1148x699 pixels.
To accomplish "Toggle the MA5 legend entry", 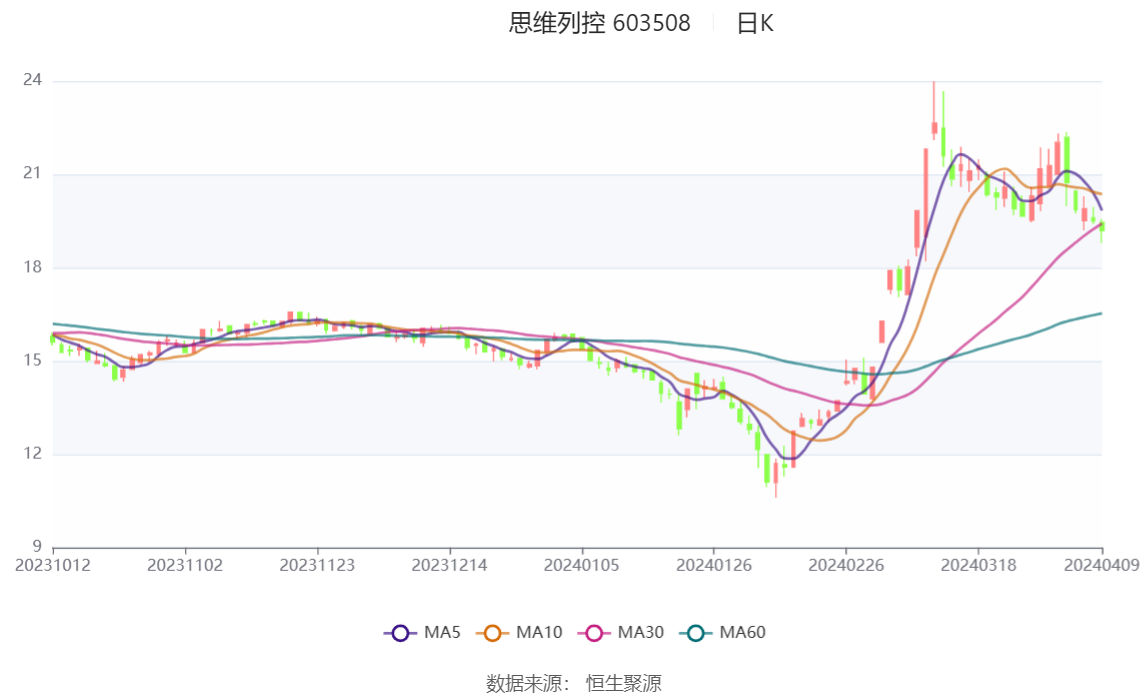I will (x=422, y=632).
